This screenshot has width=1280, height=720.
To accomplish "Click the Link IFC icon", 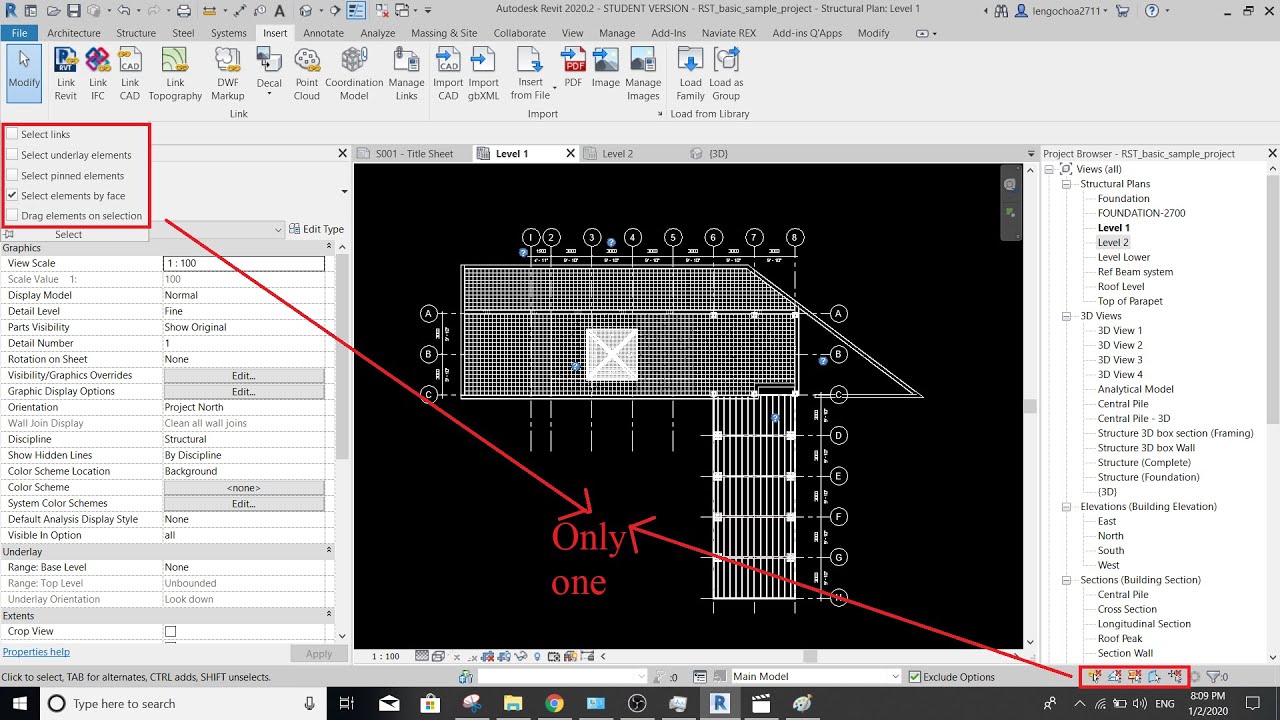I will click(98, 73).
